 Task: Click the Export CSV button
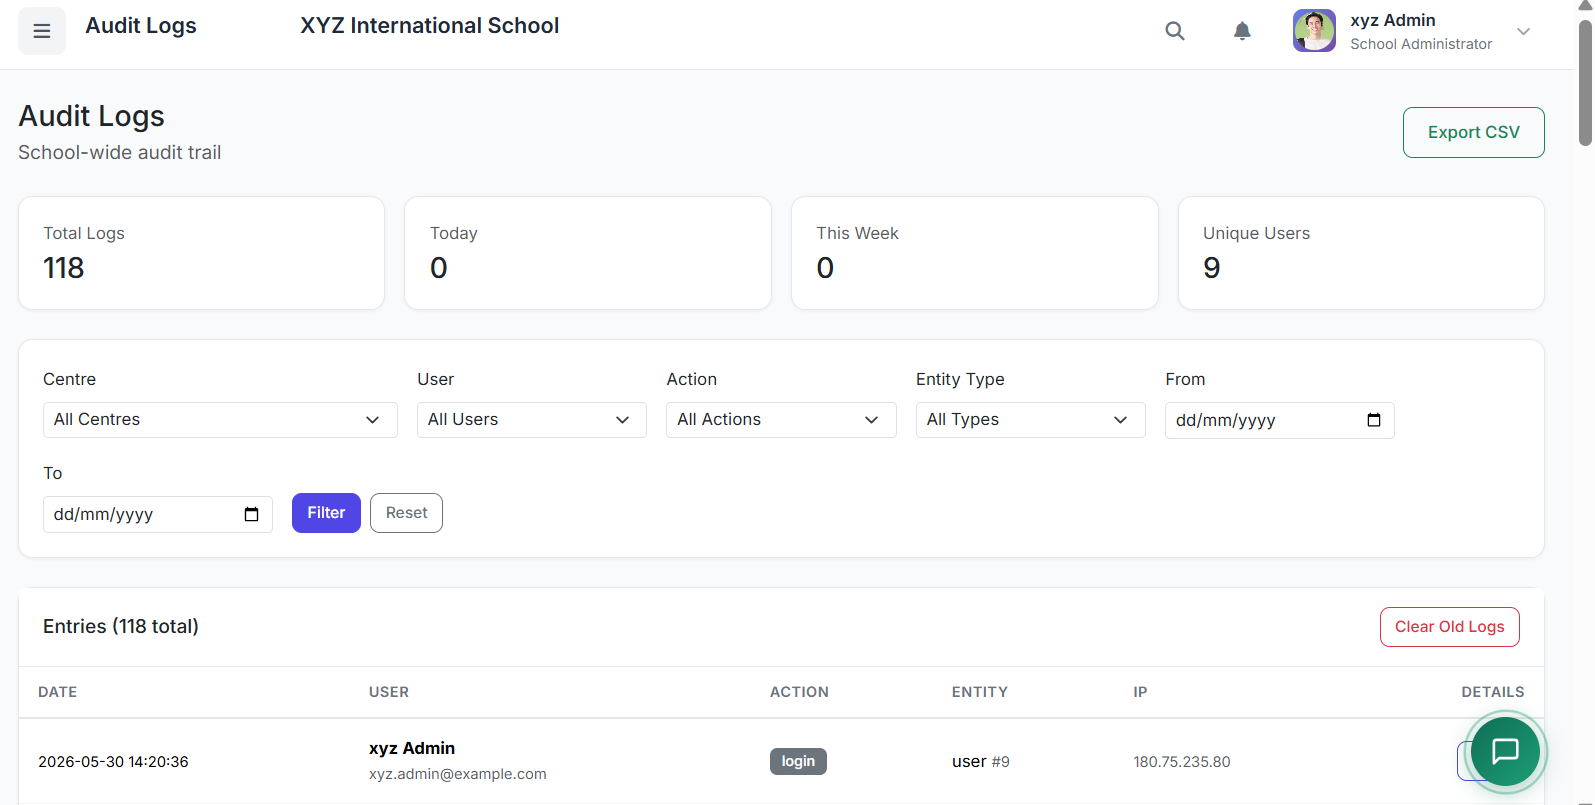(1474, 132)
